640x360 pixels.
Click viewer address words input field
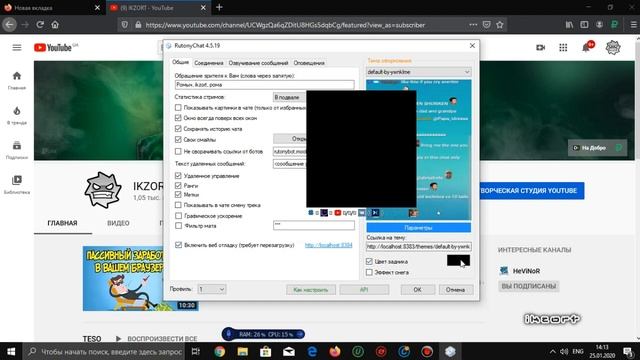264,84
